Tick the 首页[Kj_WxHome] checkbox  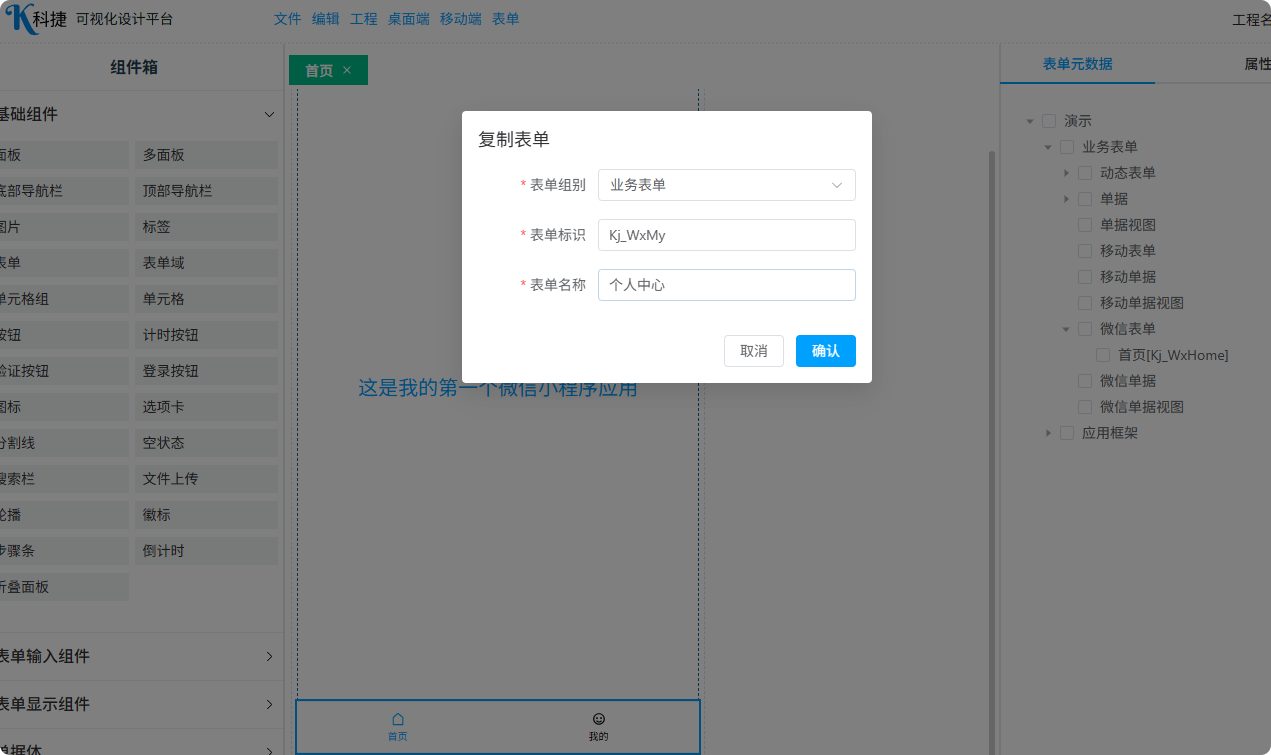(1103, 355)
